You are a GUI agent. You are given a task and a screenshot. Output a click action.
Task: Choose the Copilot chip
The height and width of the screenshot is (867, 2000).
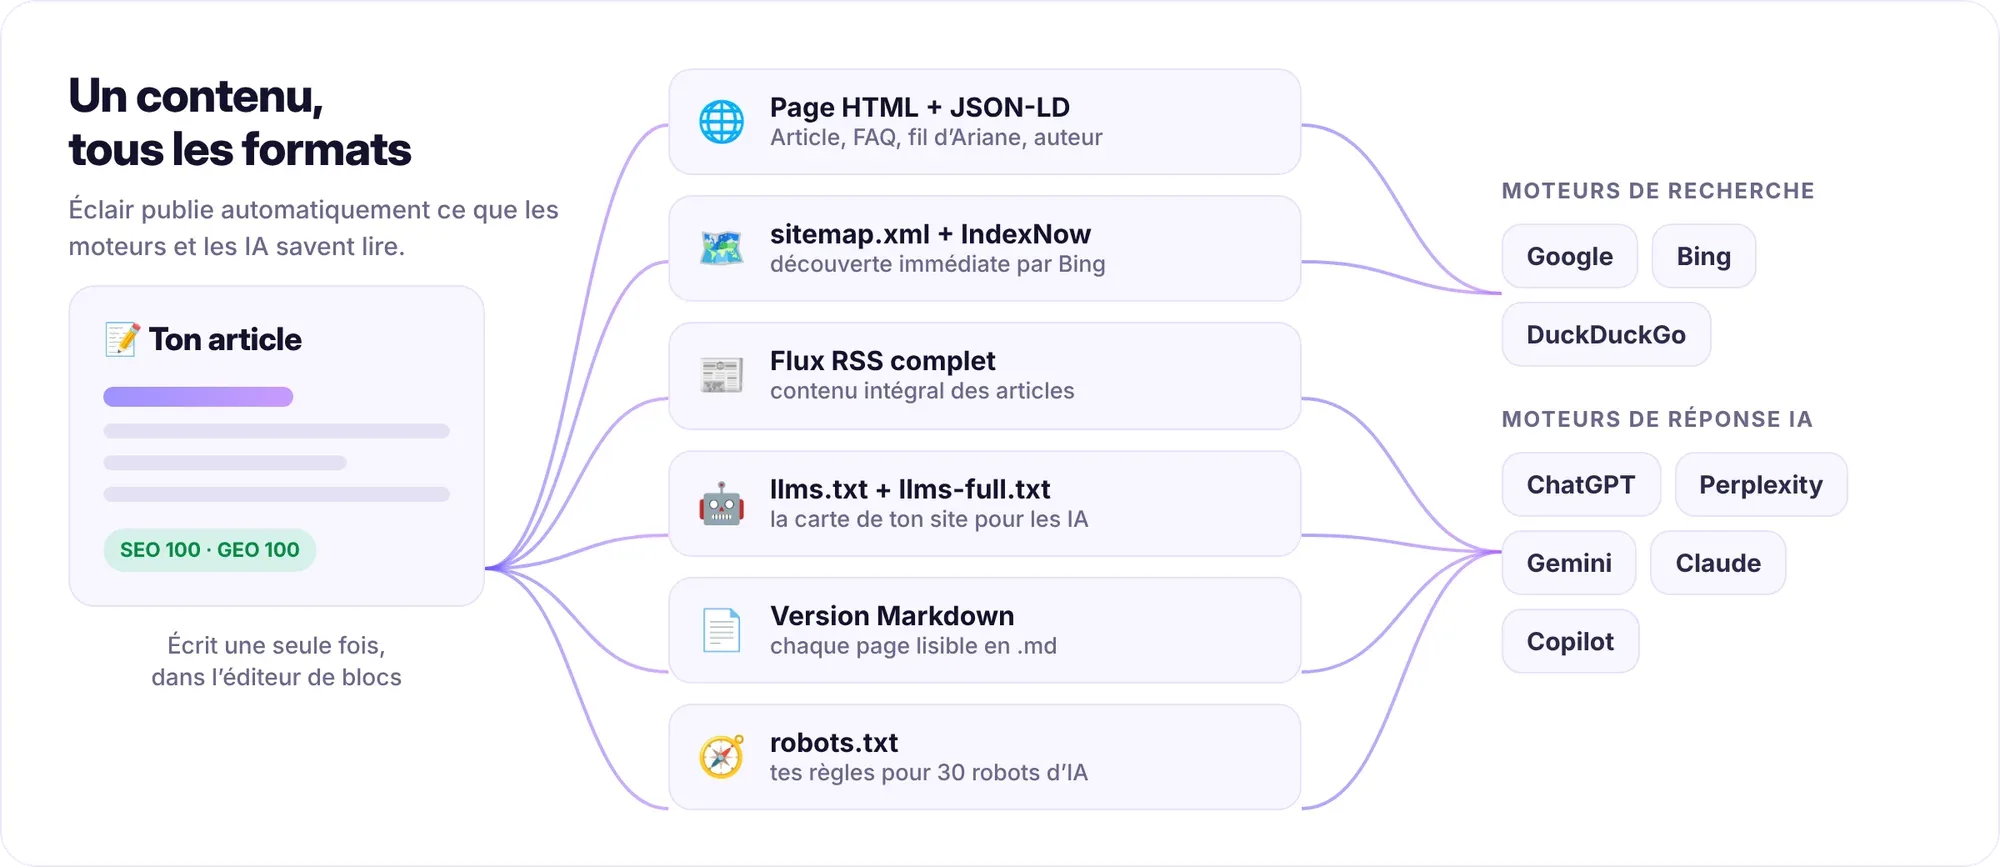pyautogui.click(x=1570, y=641)
